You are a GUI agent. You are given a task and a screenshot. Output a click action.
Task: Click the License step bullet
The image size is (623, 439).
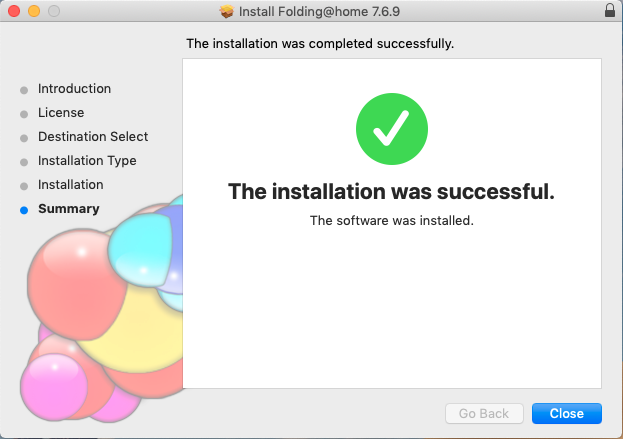pyautogui.click(x=24, y=114)
